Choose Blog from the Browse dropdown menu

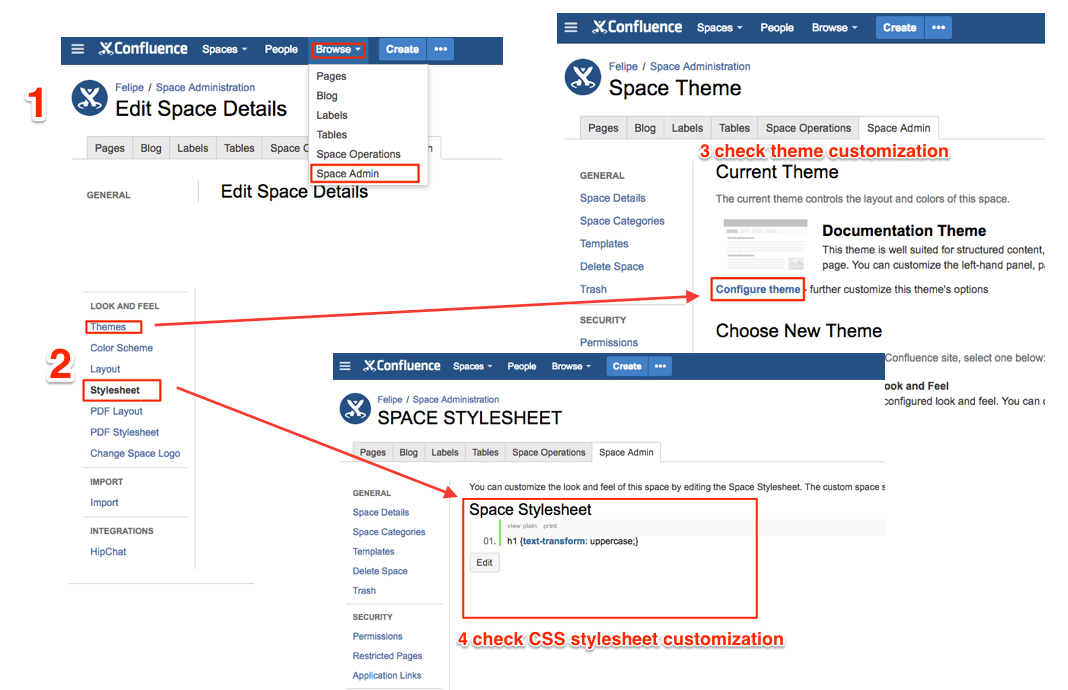click(x=327, y=95)
